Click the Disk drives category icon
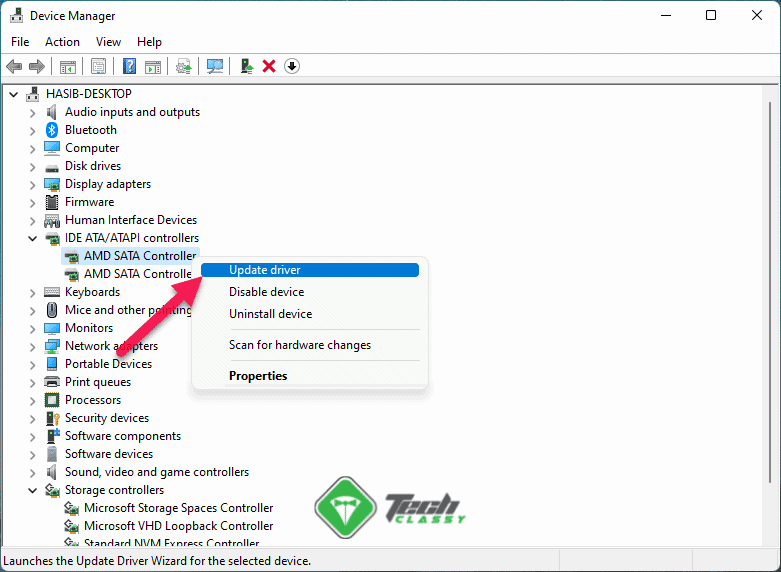781x572 pixels. pyautogui.click(x=52, y=167)
